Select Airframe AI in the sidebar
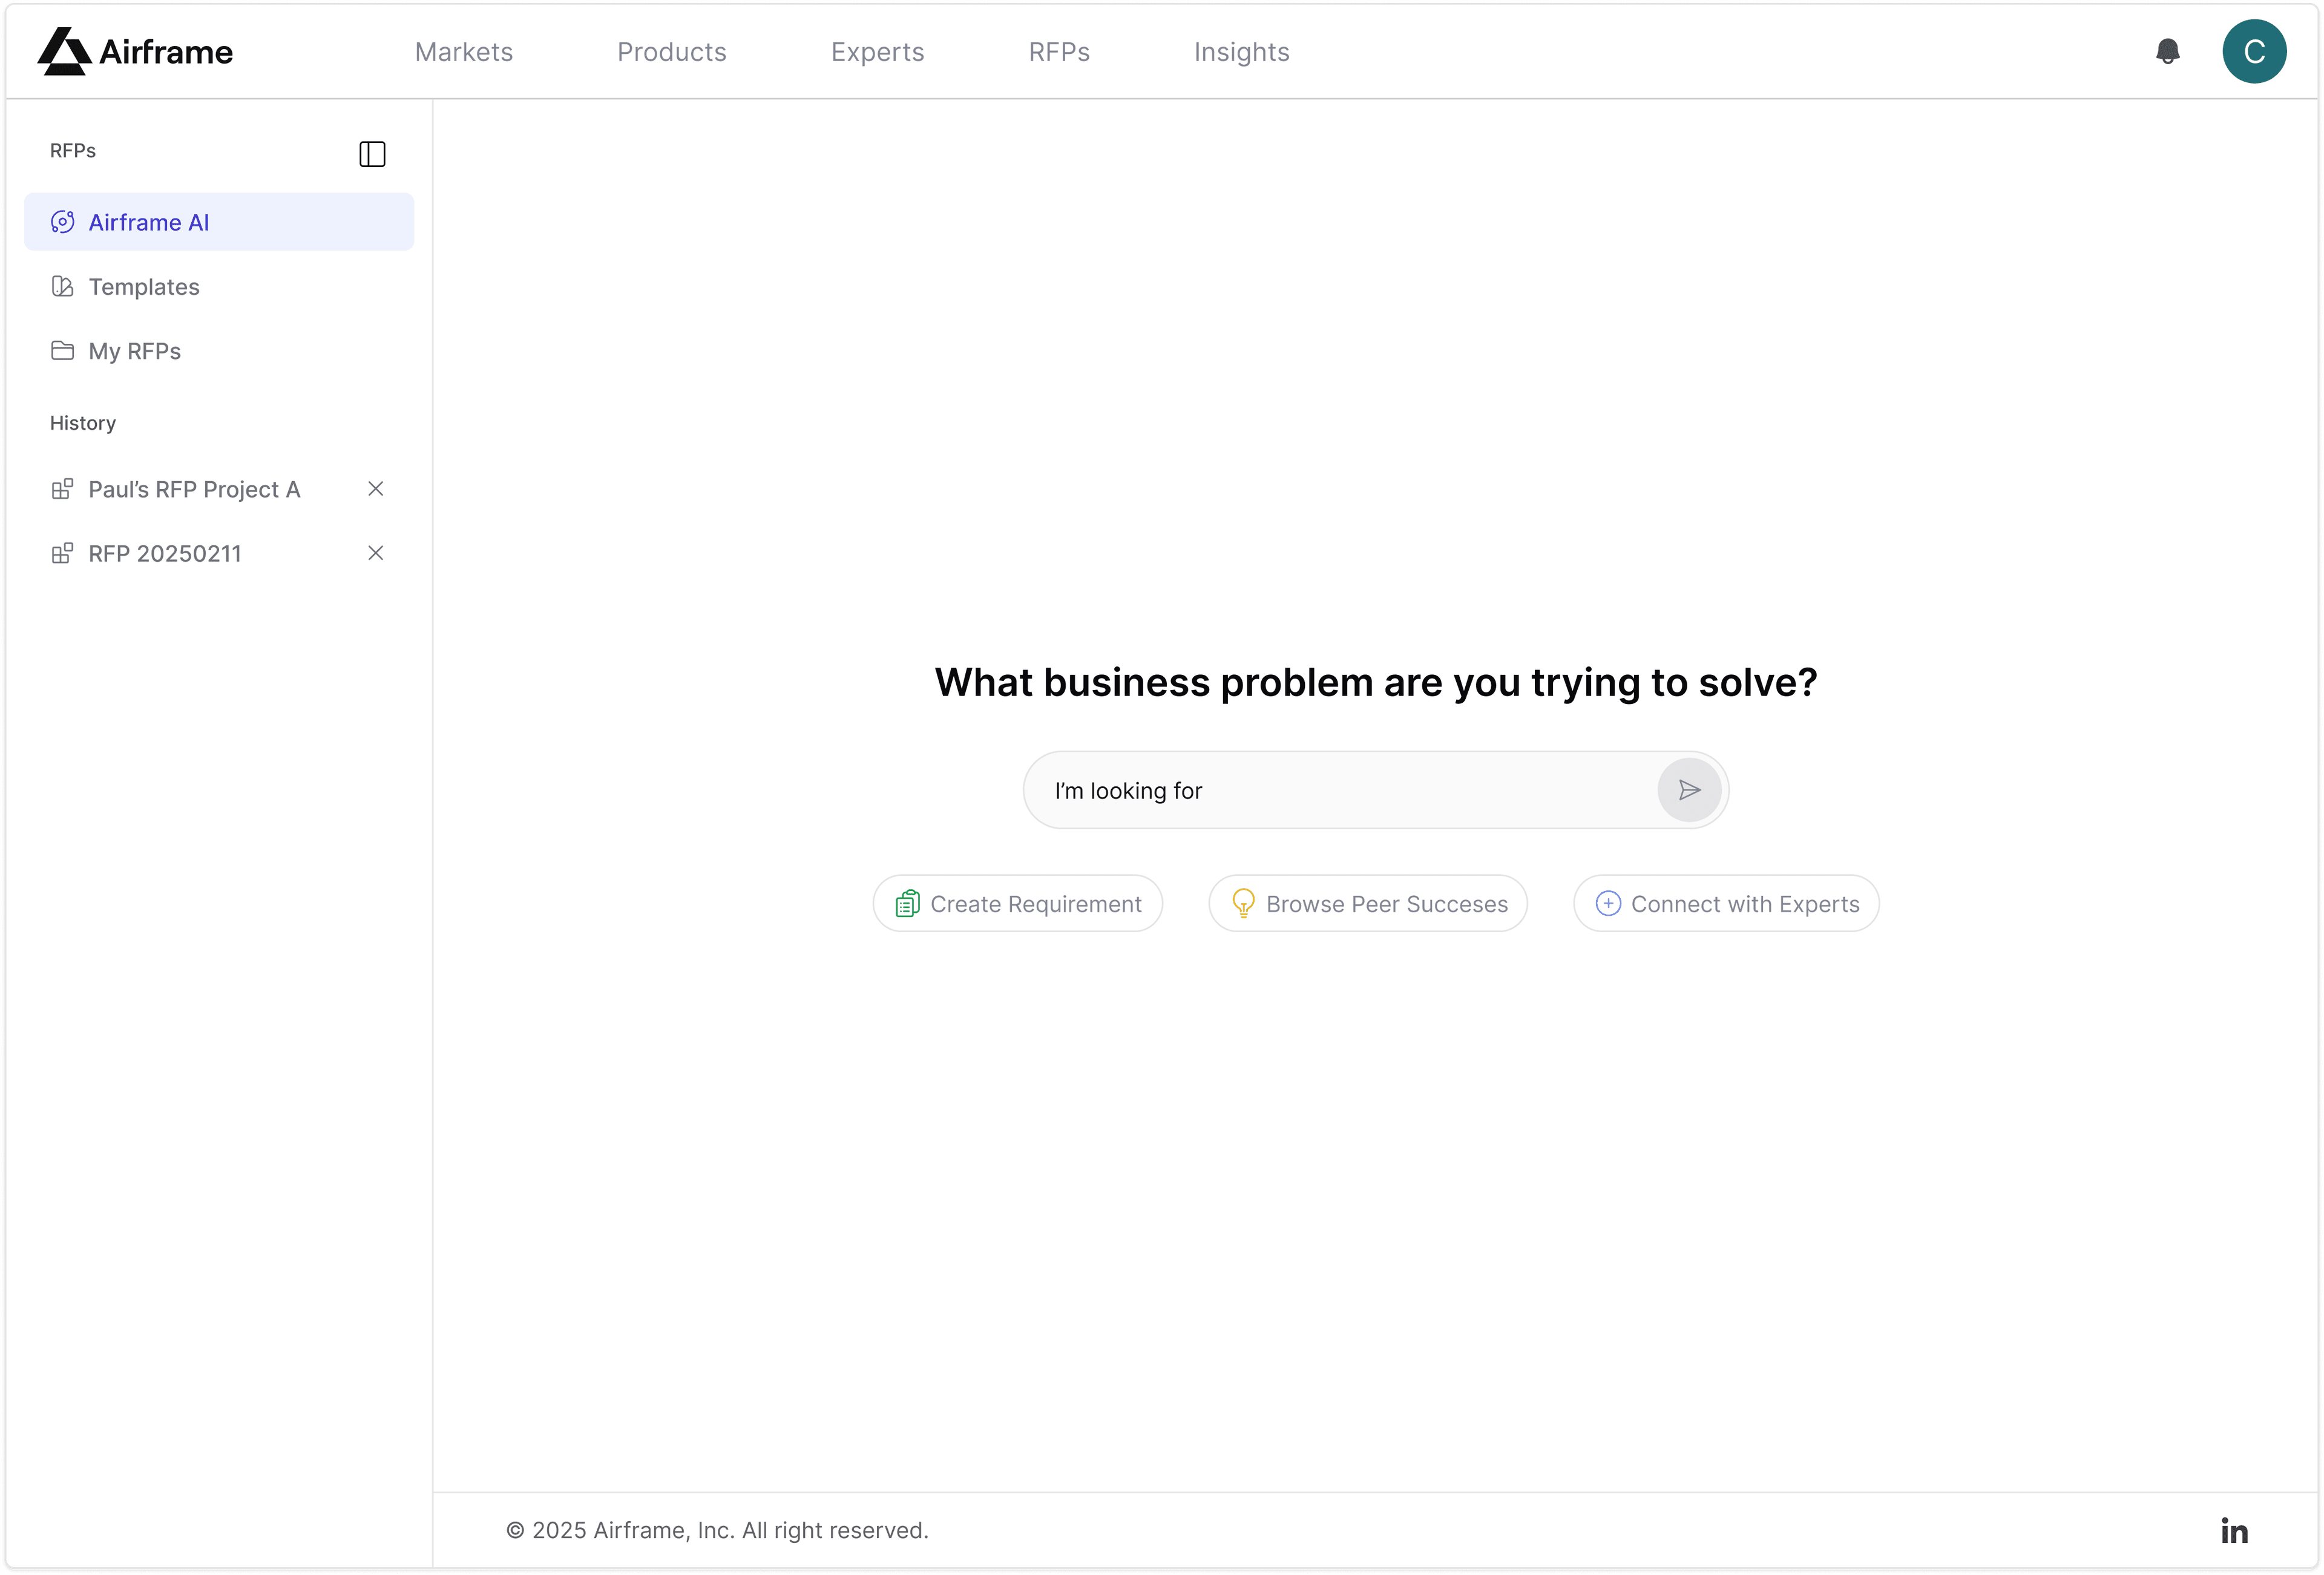The width and height of the screenshot is (2324, 1575). coord(219,222)
